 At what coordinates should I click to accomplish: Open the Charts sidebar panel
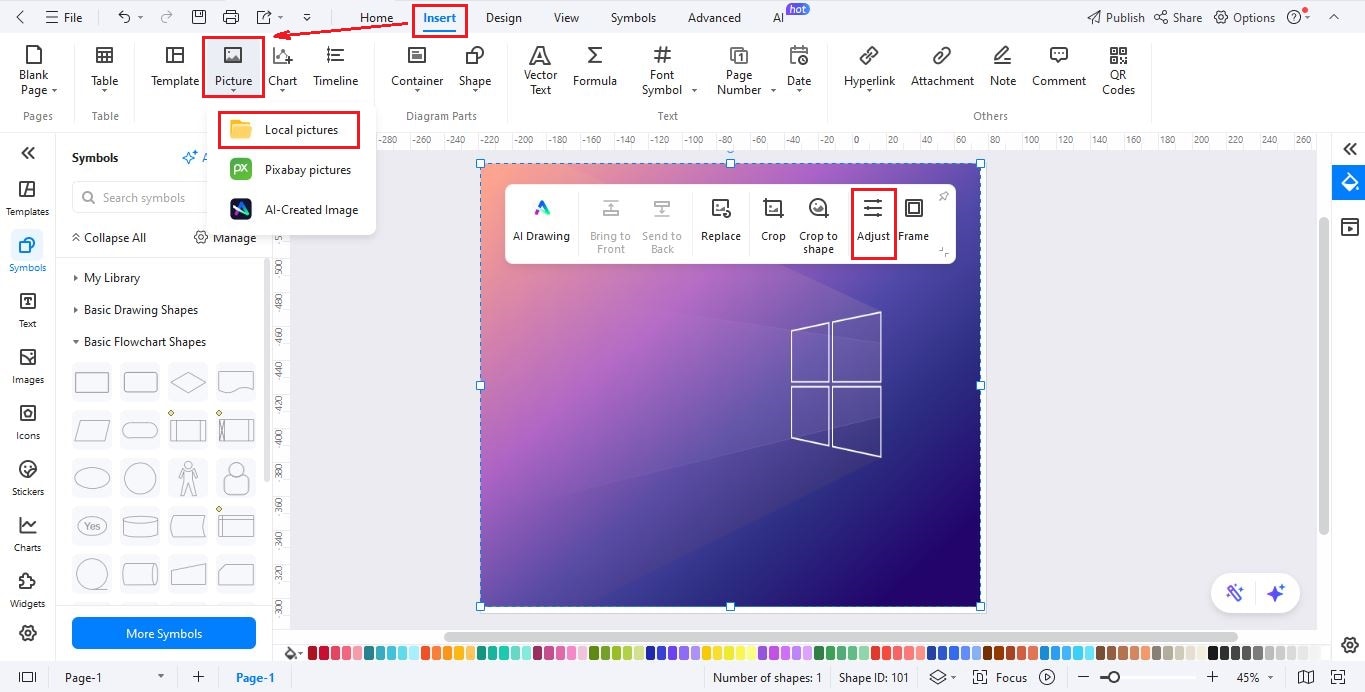pos(27,534)
